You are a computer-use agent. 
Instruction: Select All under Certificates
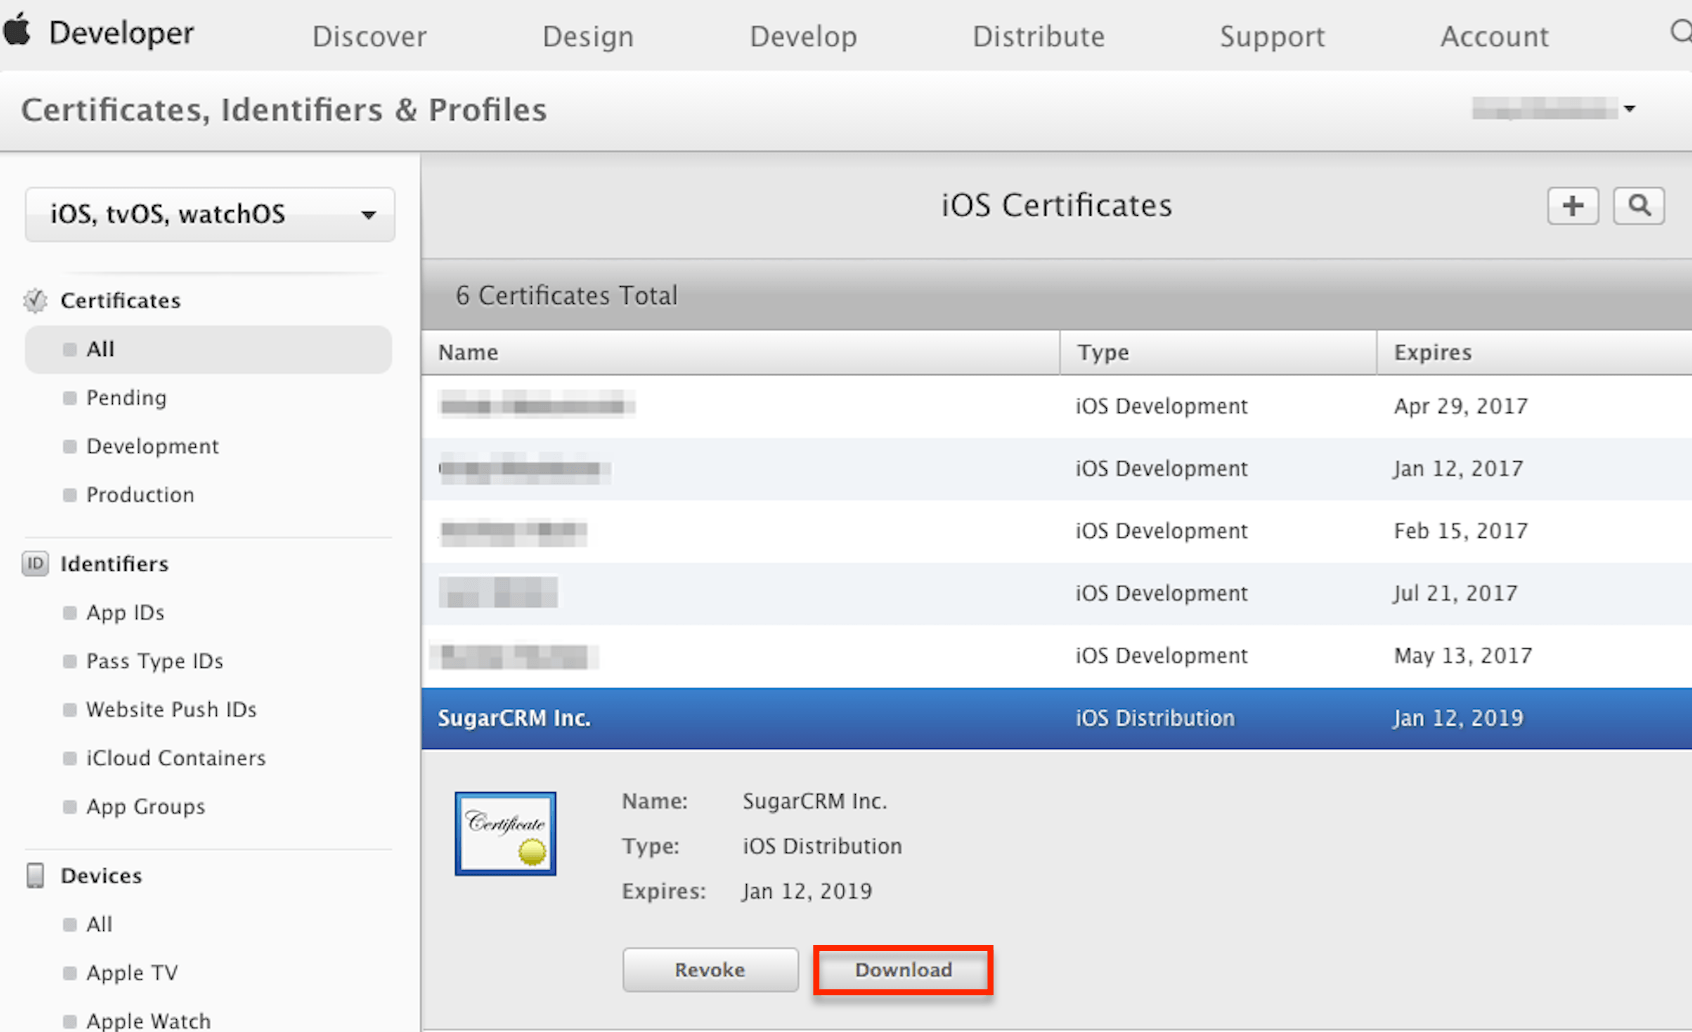pos(208,349)
